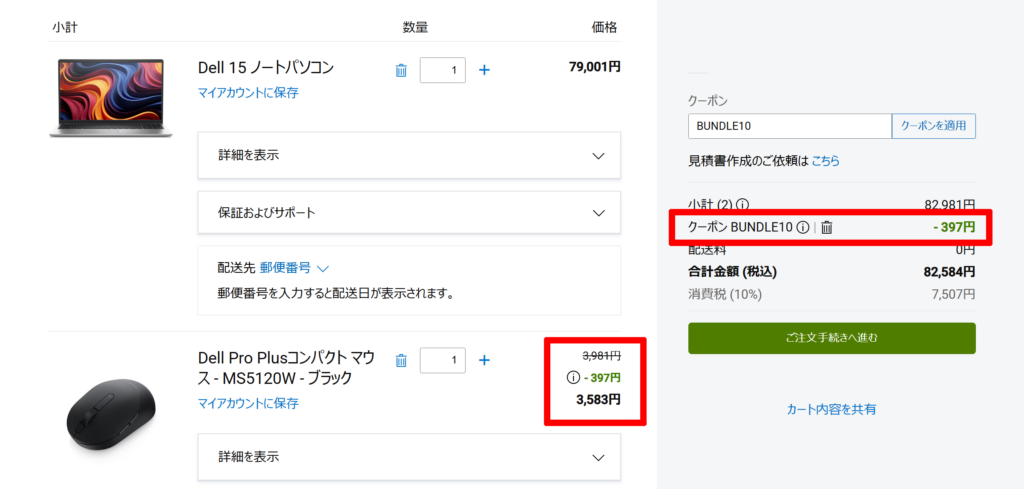Viewport: 1024px width, 489px height.
Task: Open the Dell 15 laptop product thumbnail
Action: click(111, 98)
